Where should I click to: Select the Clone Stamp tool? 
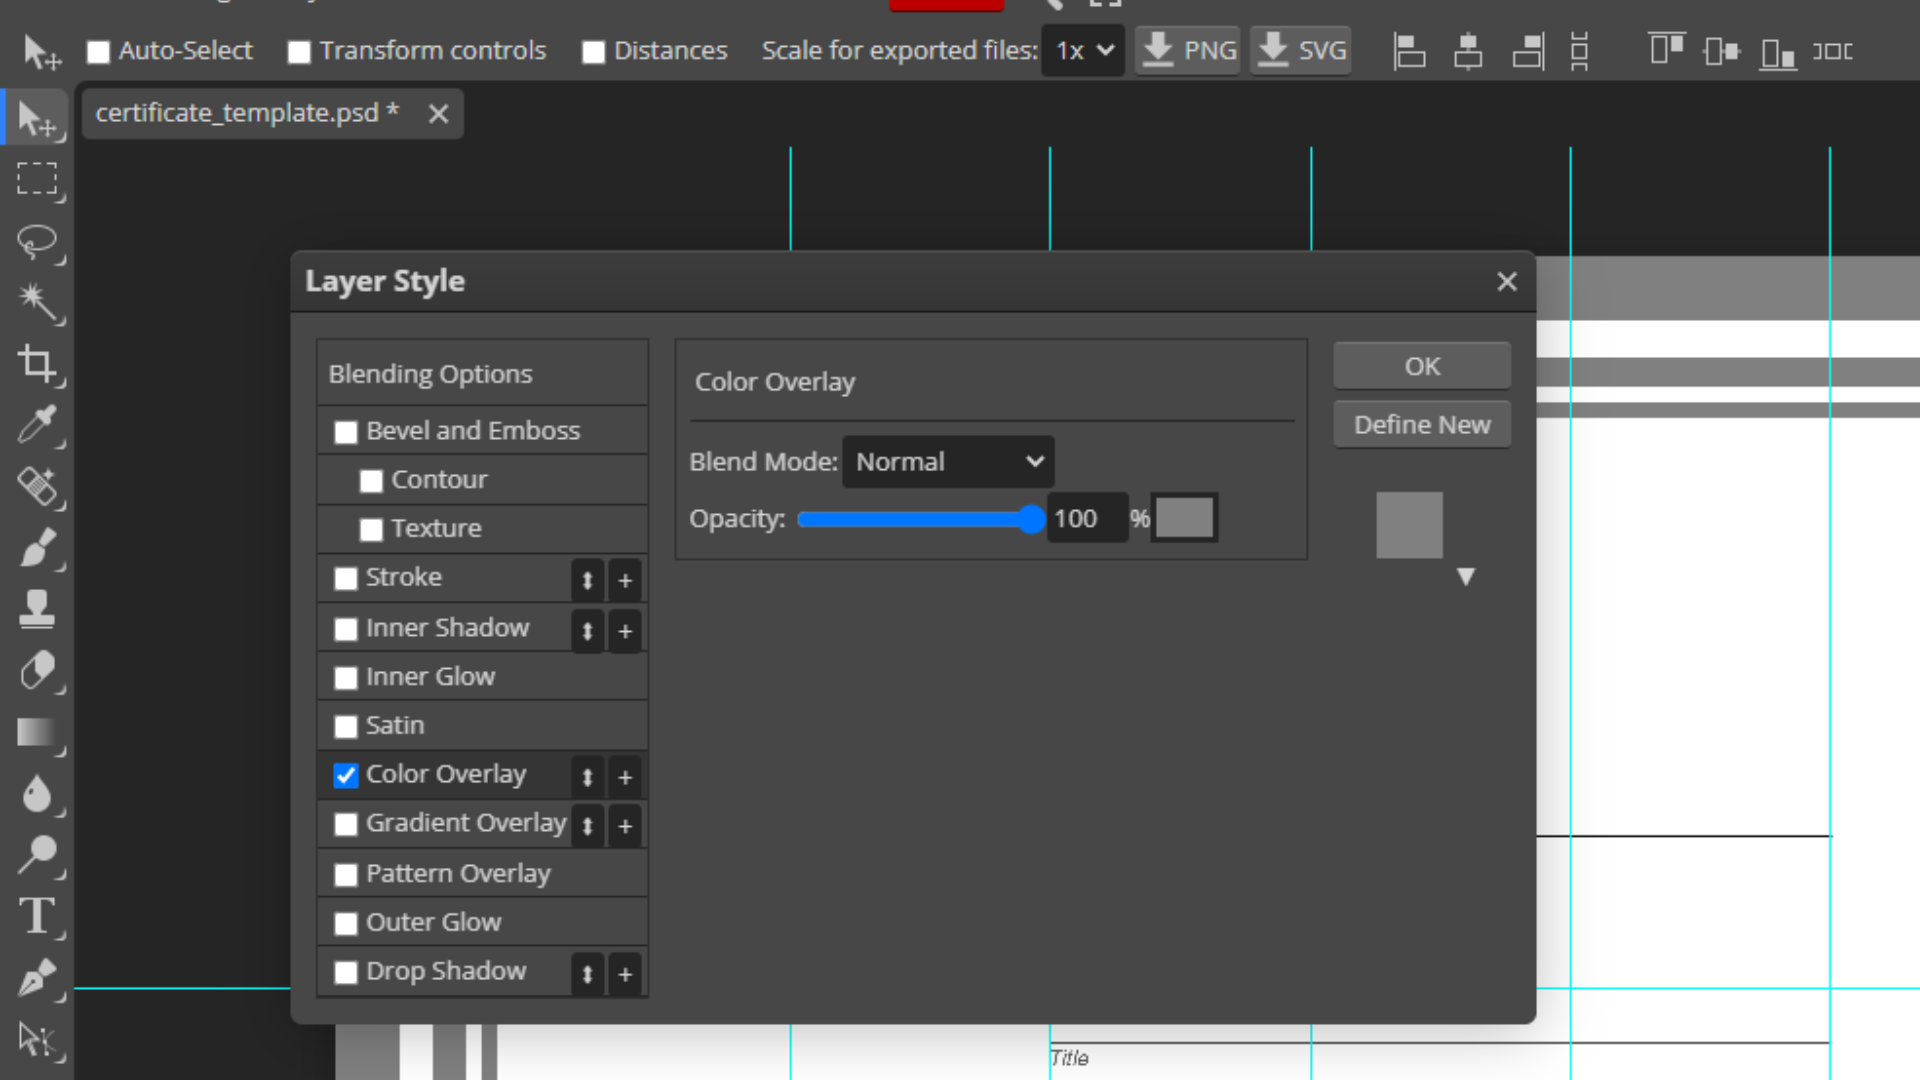click(37, 609)
